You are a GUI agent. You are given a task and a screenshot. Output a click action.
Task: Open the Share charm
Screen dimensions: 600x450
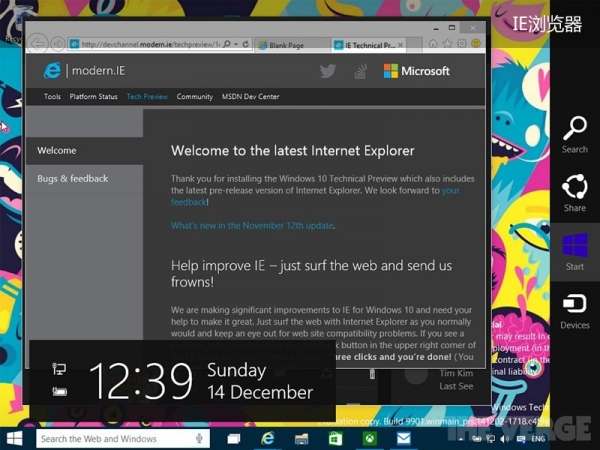575,193
